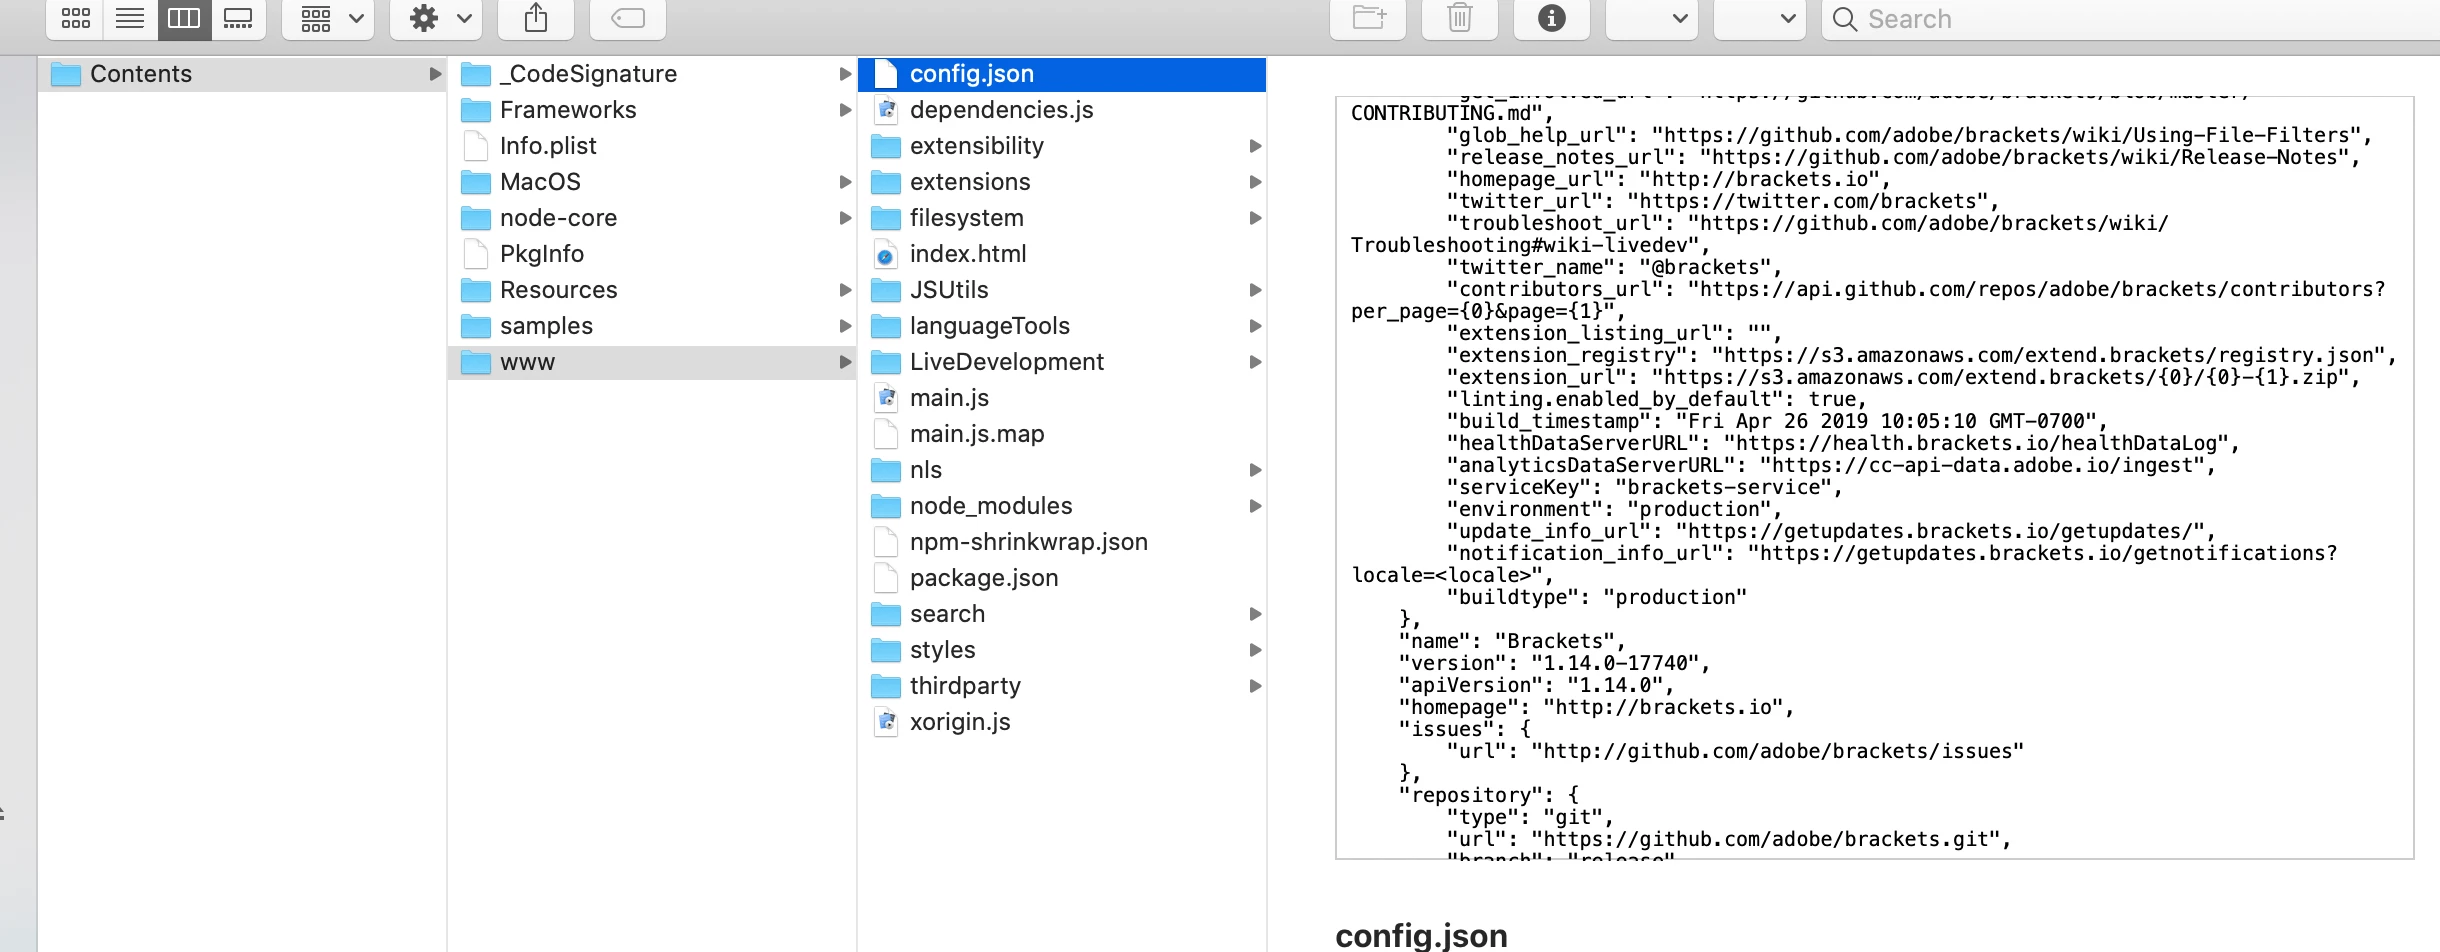Select the extensibility folder
Viewport: 2440px width, 952px height.
[x=1062, y=146]
